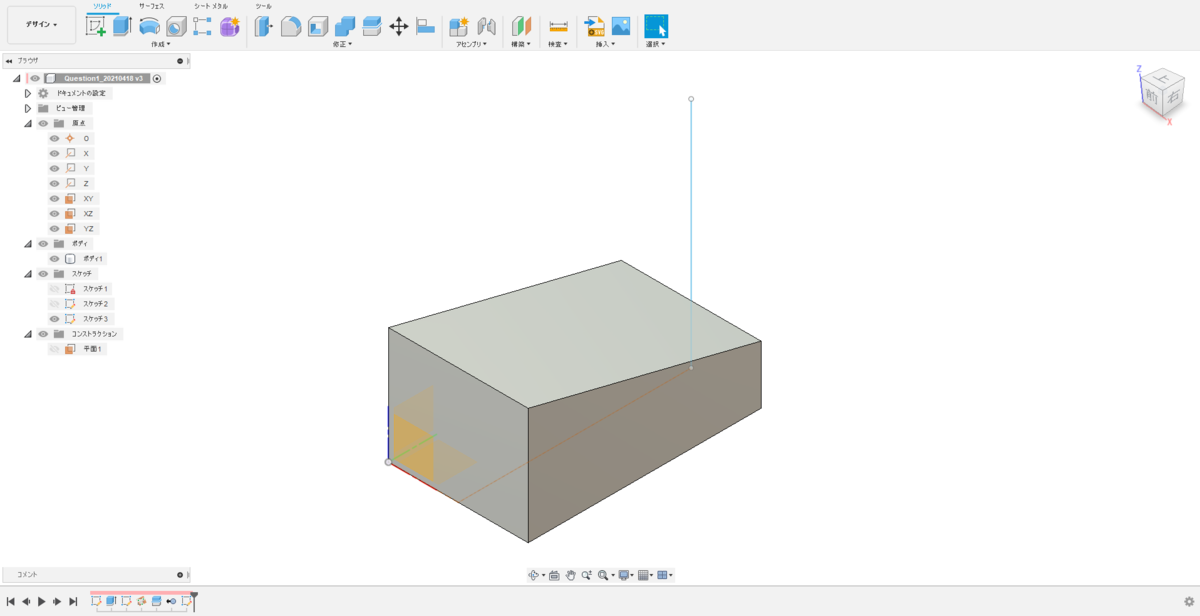Select the Insert Canvas image tool
Image resolution: width=1200 pixels, height=616 pixels.
pyautogui.click(x=621, y=27)
